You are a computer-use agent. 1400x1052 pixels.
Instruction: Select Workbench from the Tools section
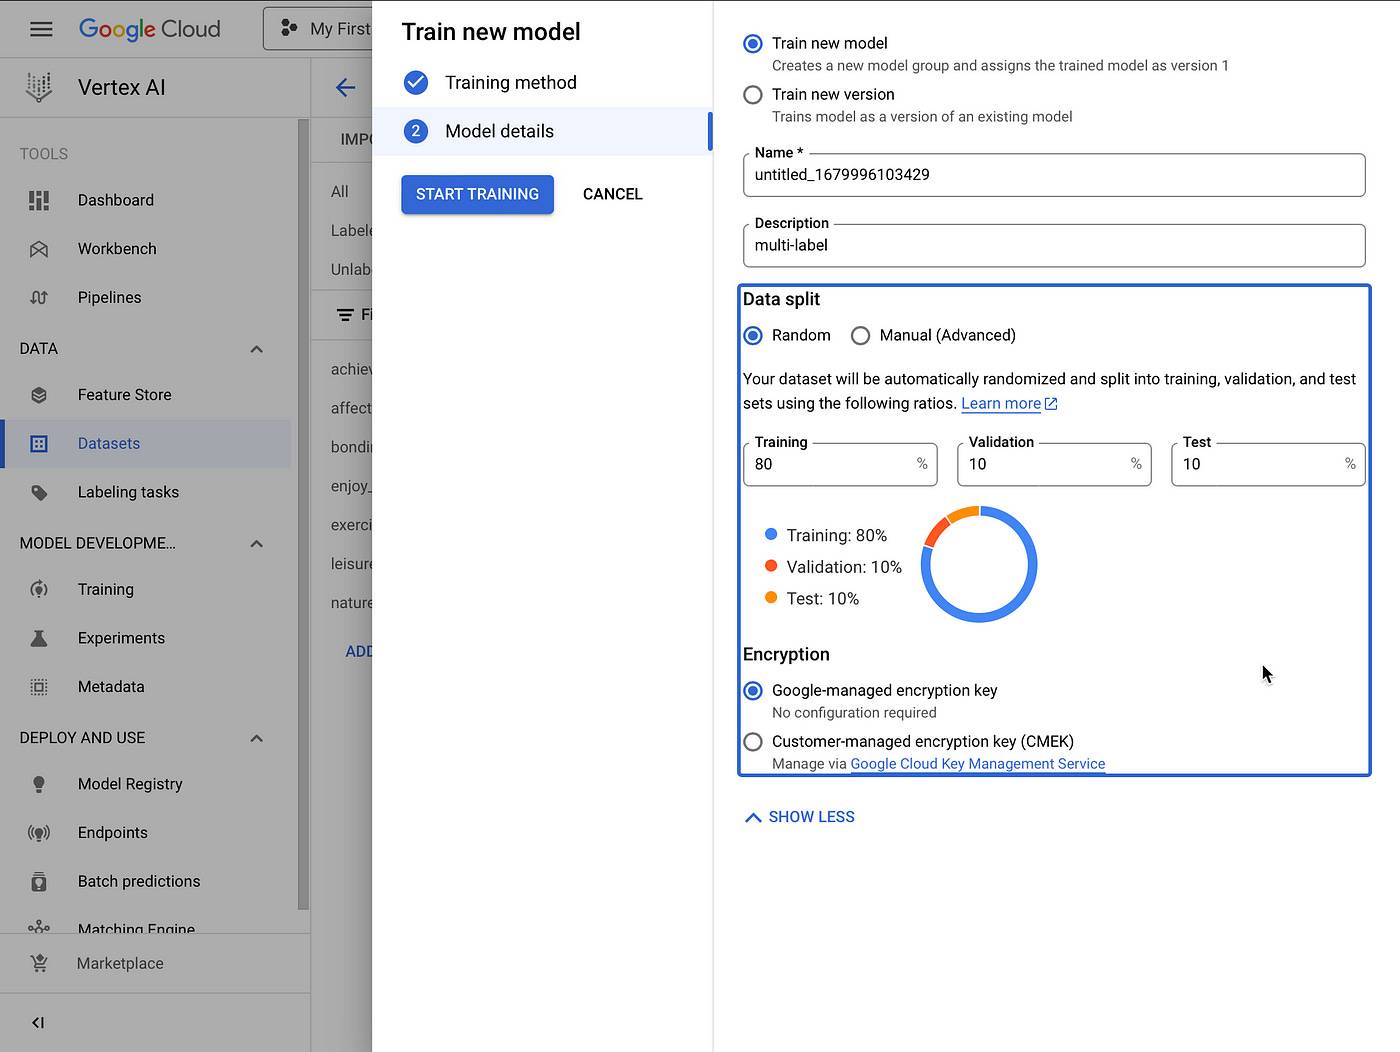(x=117, y=248)
